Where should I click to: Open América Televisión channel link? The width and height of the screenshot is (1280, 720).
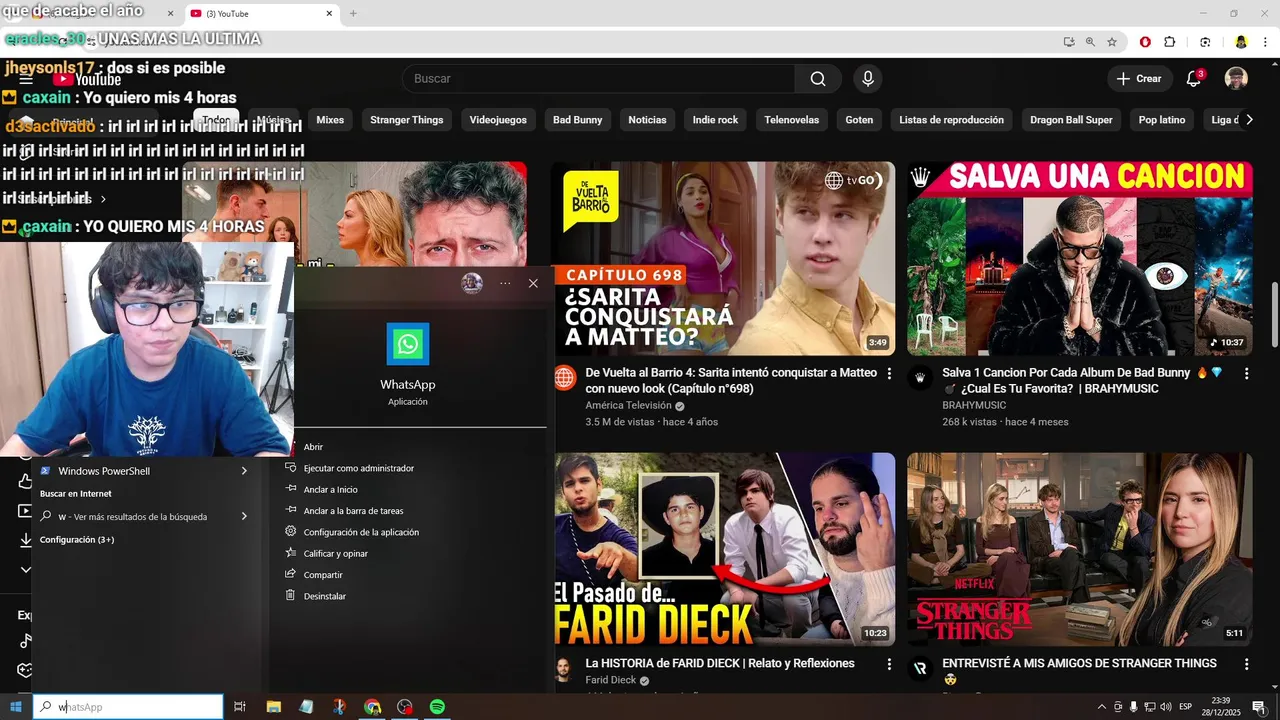pos(628,406)
